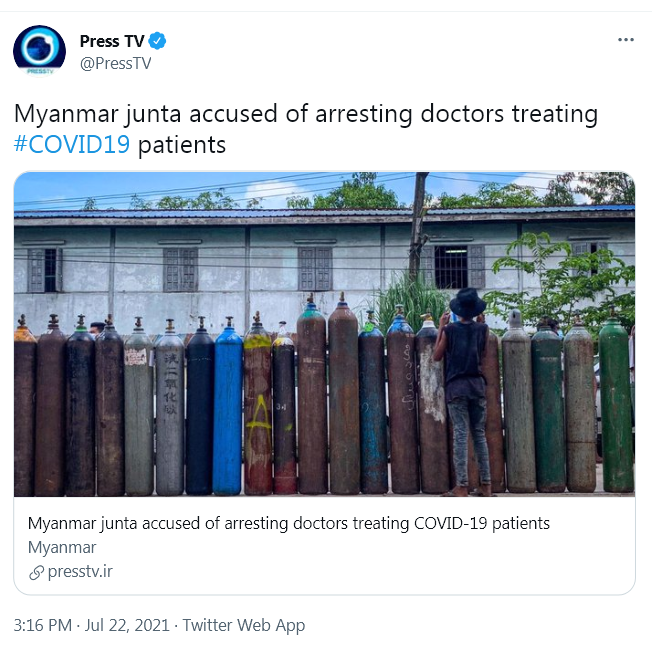Click the Press TV display name

[x=112, y=41]
